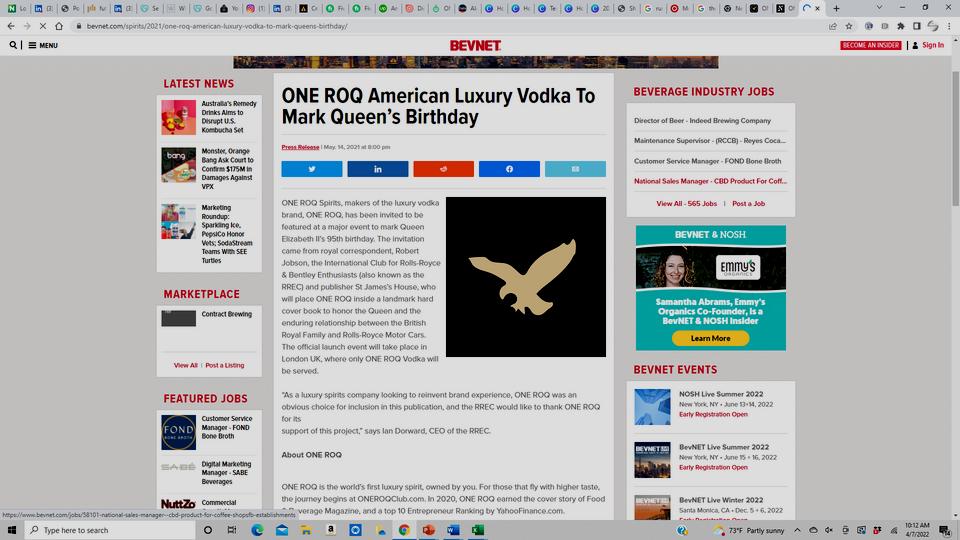Click Learn More on Emmy's Organics ad
960x540 pixels.
(710, 338)
